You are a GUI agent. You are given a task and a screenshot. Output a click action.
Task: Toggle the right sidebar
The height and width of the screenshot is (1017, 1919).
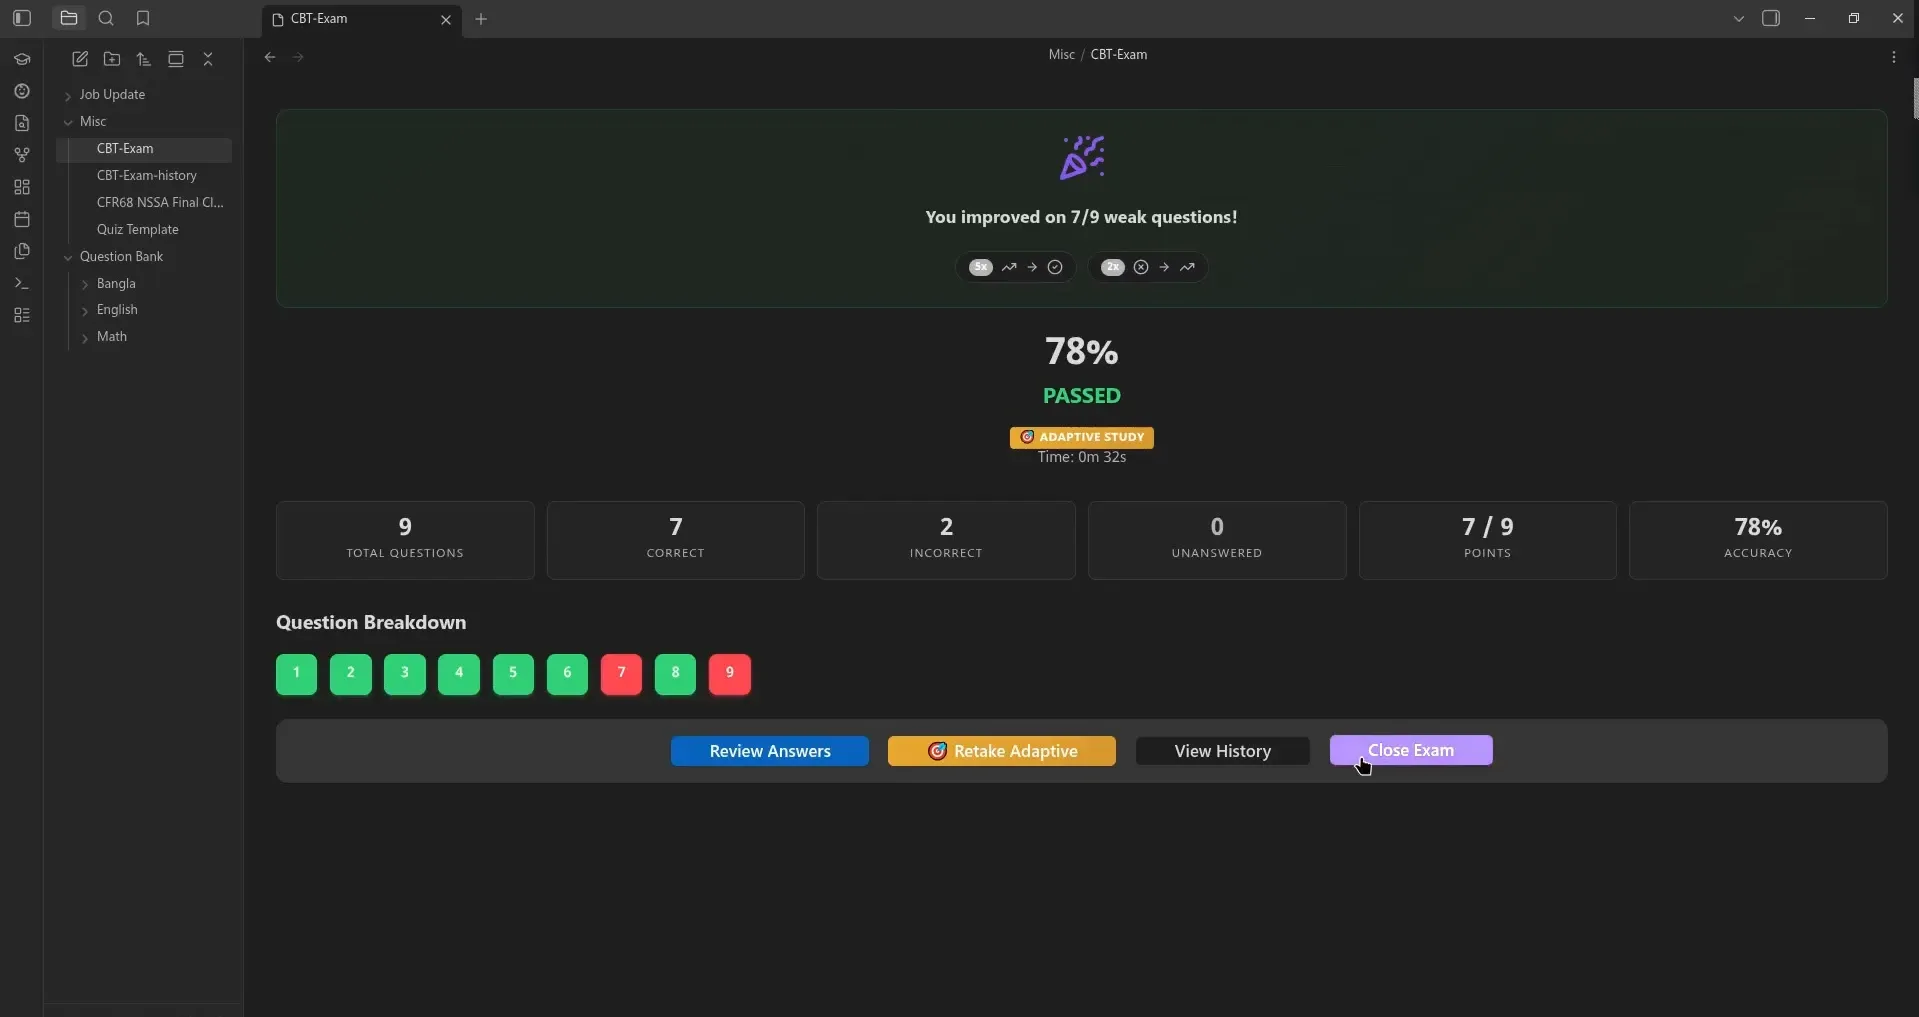click(1771, 18)
